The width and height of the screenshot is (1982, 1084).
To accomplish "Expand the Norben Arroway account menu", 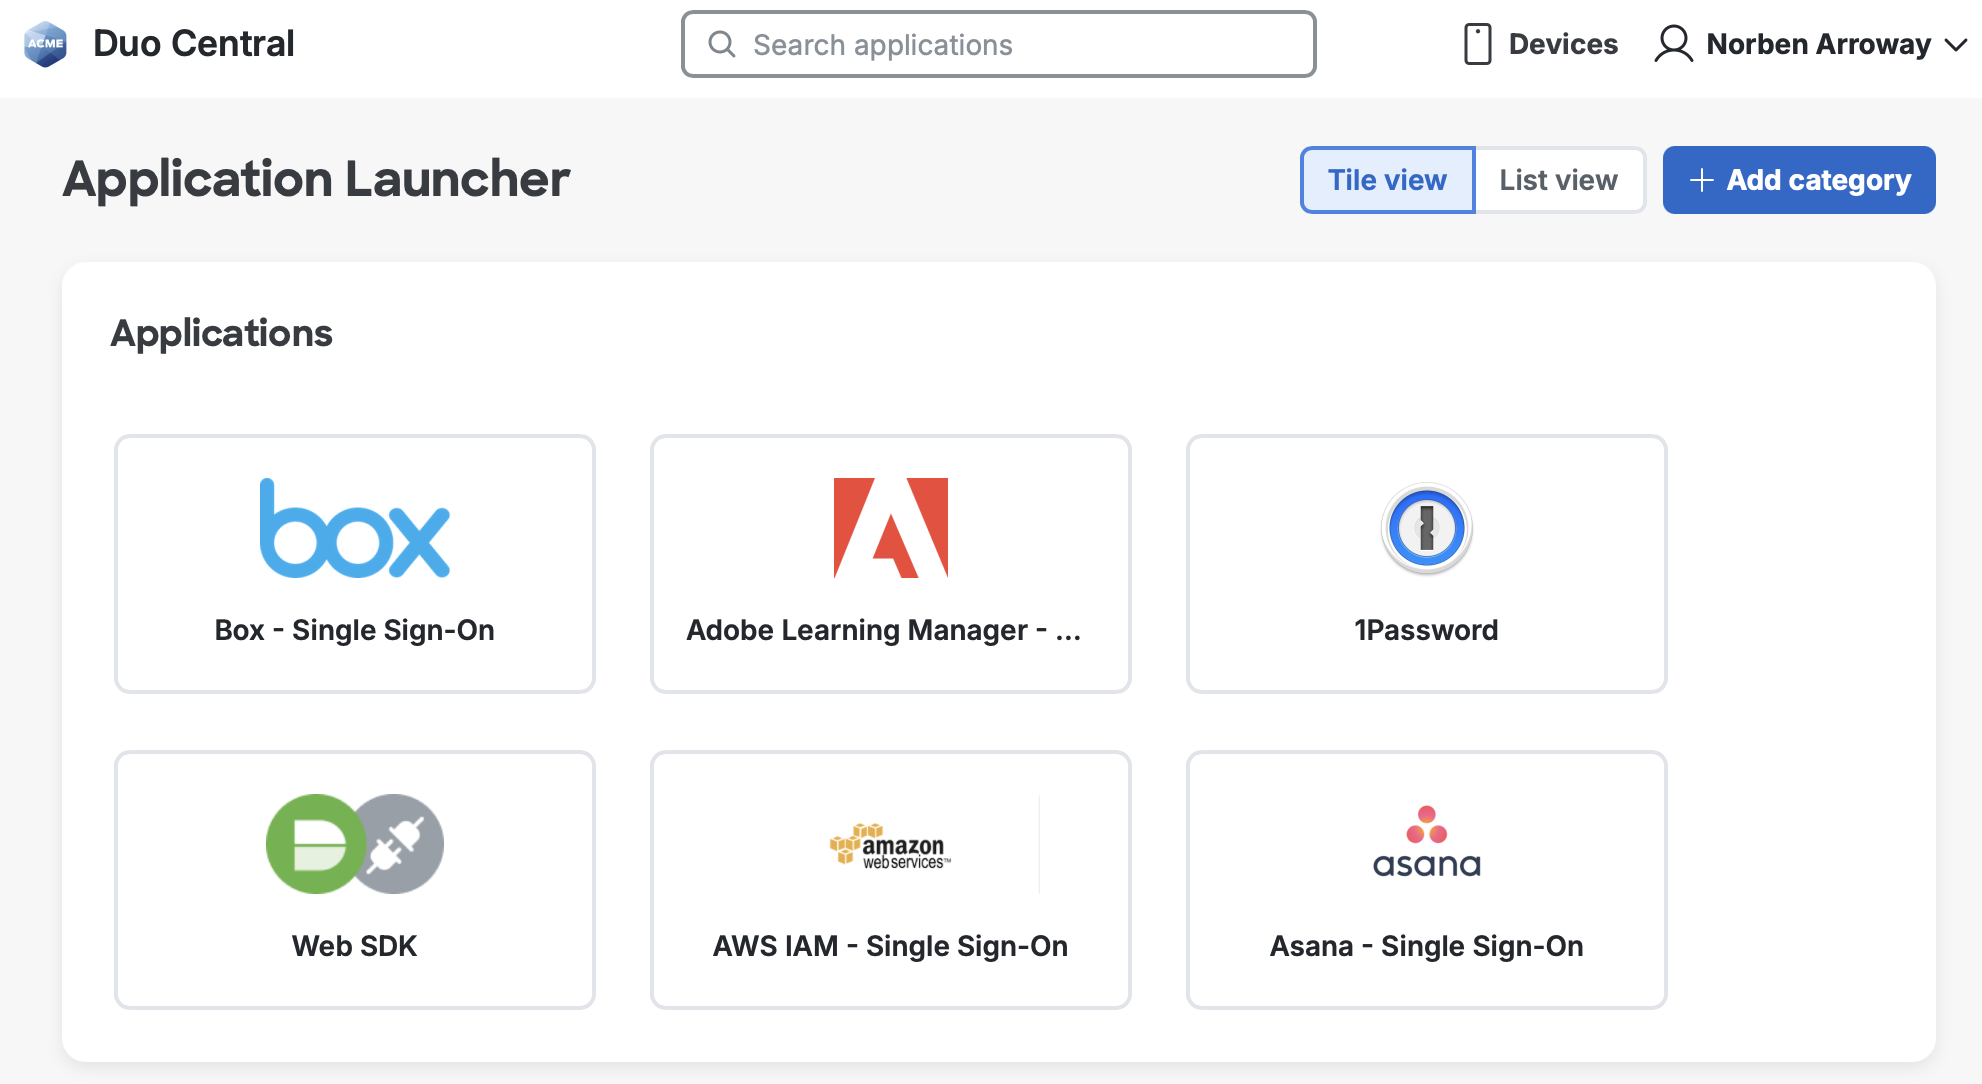I will point(1955,44).
